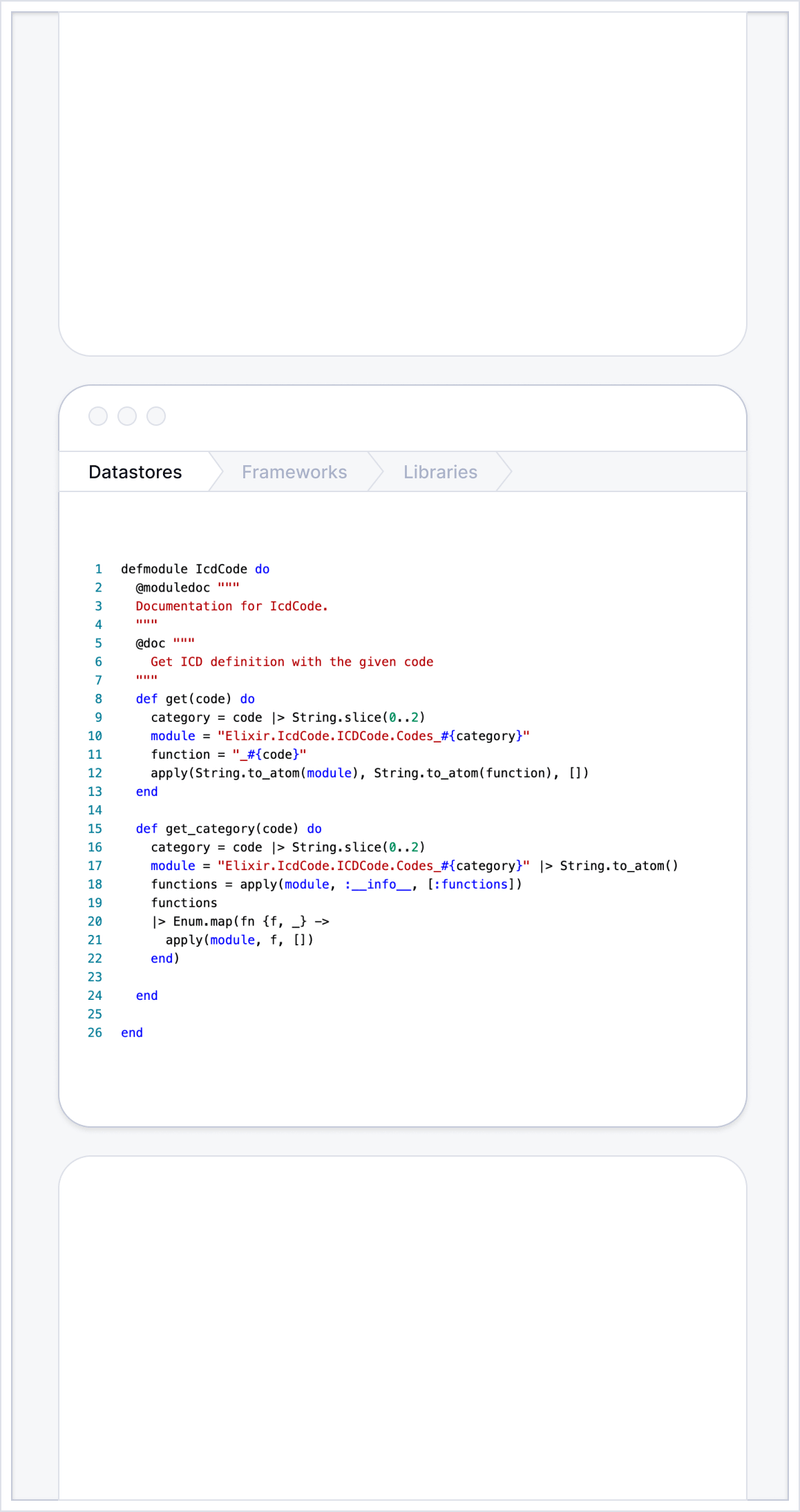Click the '@moduledoc' attribute text

(x=173, y=588)
